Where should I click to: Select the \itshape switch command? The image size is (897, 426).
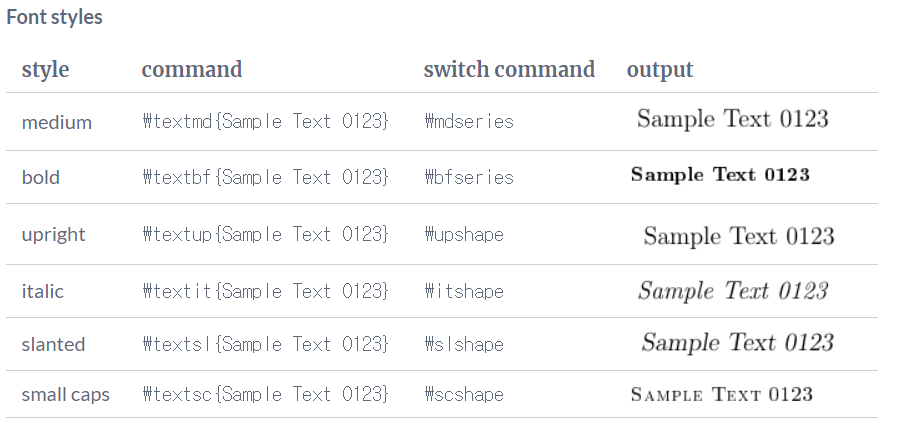click(463, 291)
